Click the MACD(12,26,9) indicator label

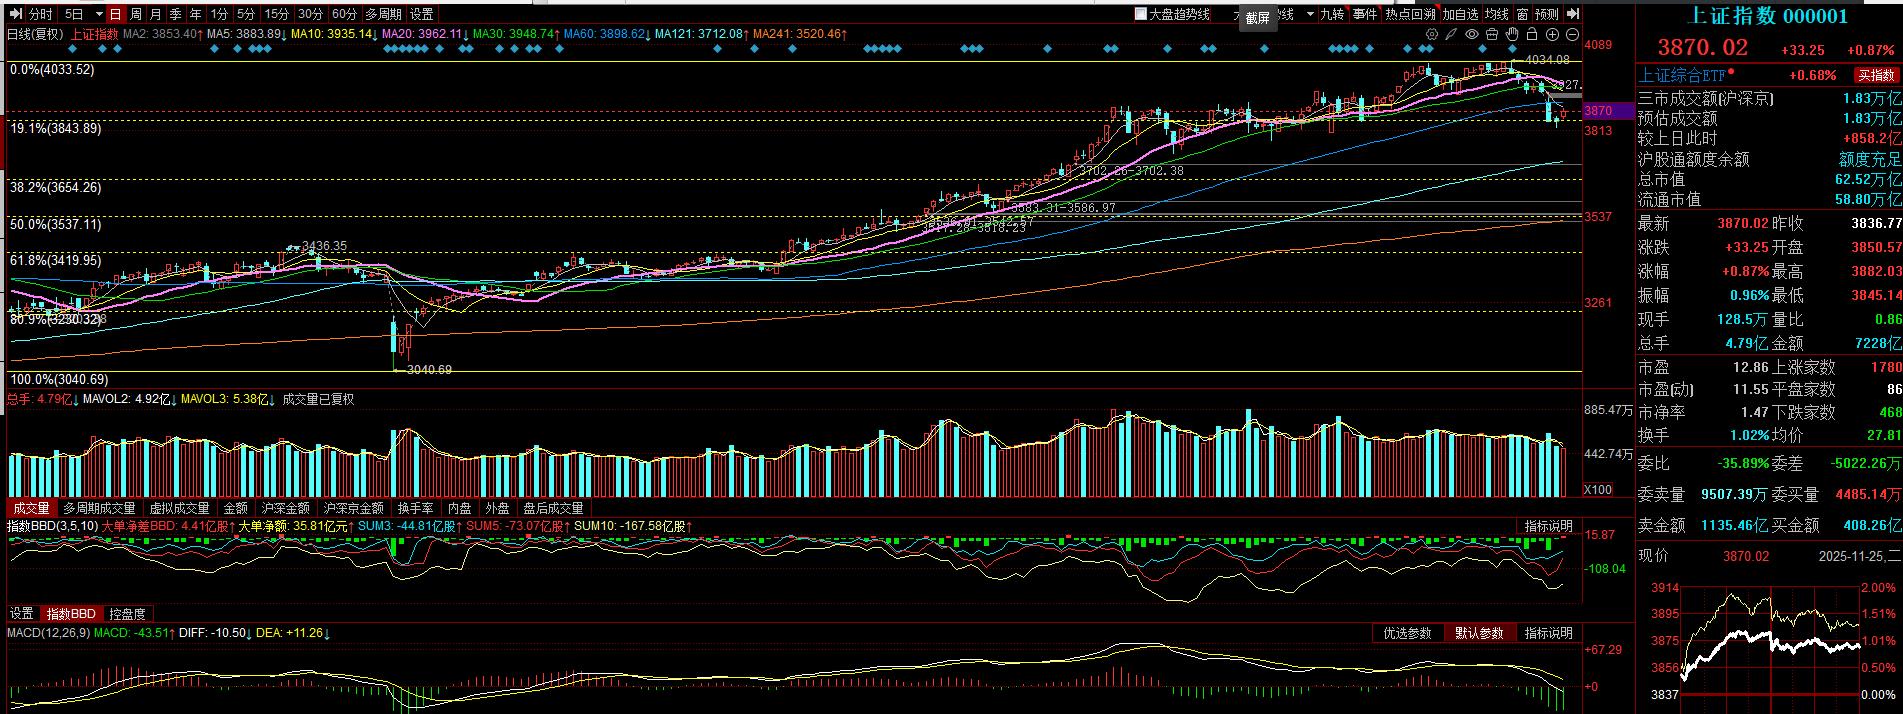(x=48, y=633)
